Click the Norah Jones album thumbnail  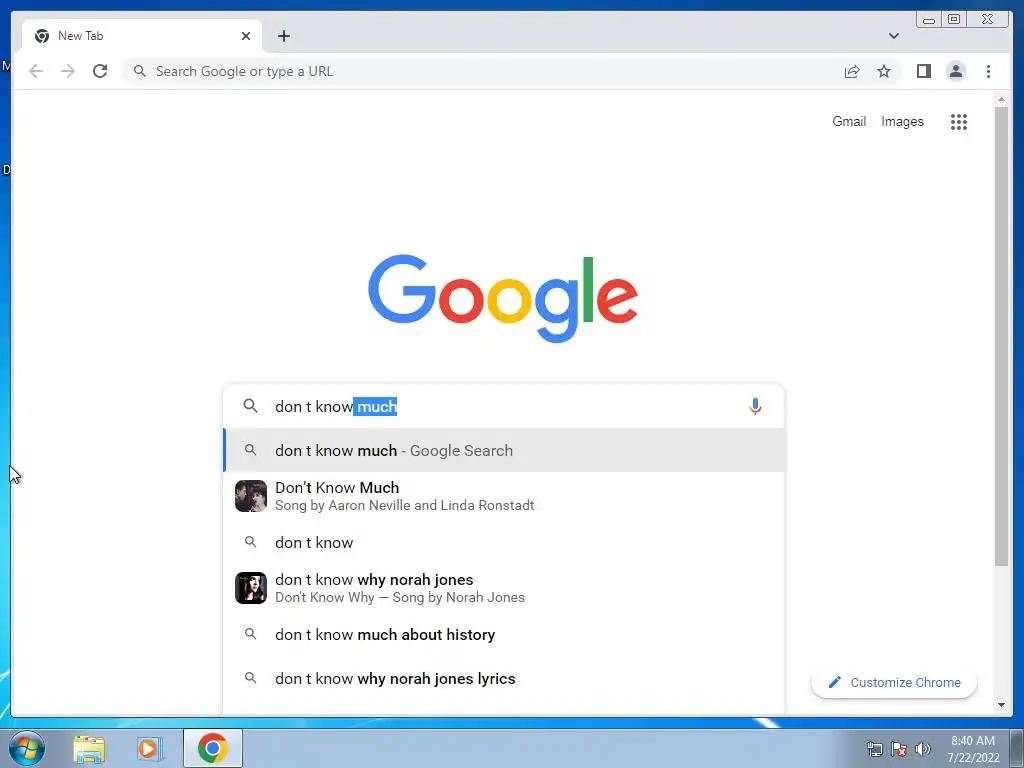251,588
